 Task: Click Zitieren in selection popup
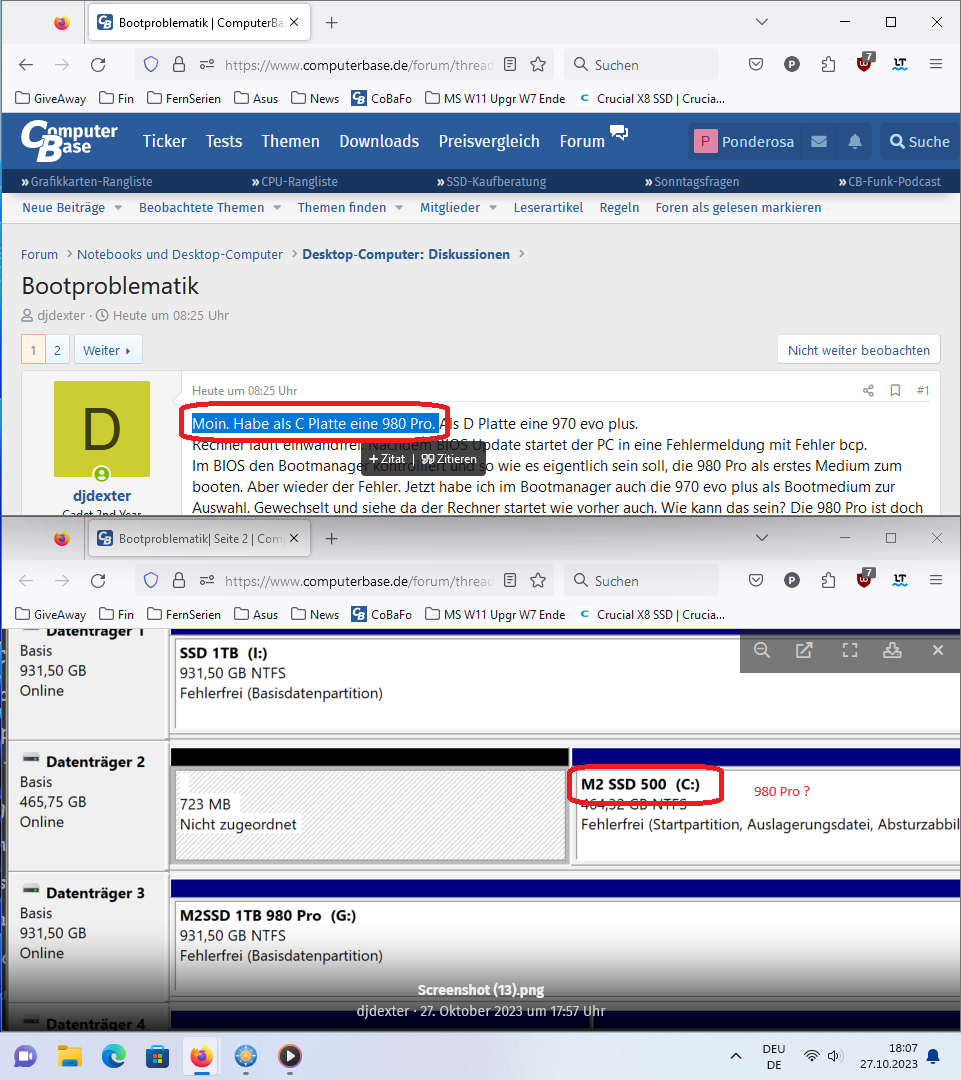pos(449,459)
